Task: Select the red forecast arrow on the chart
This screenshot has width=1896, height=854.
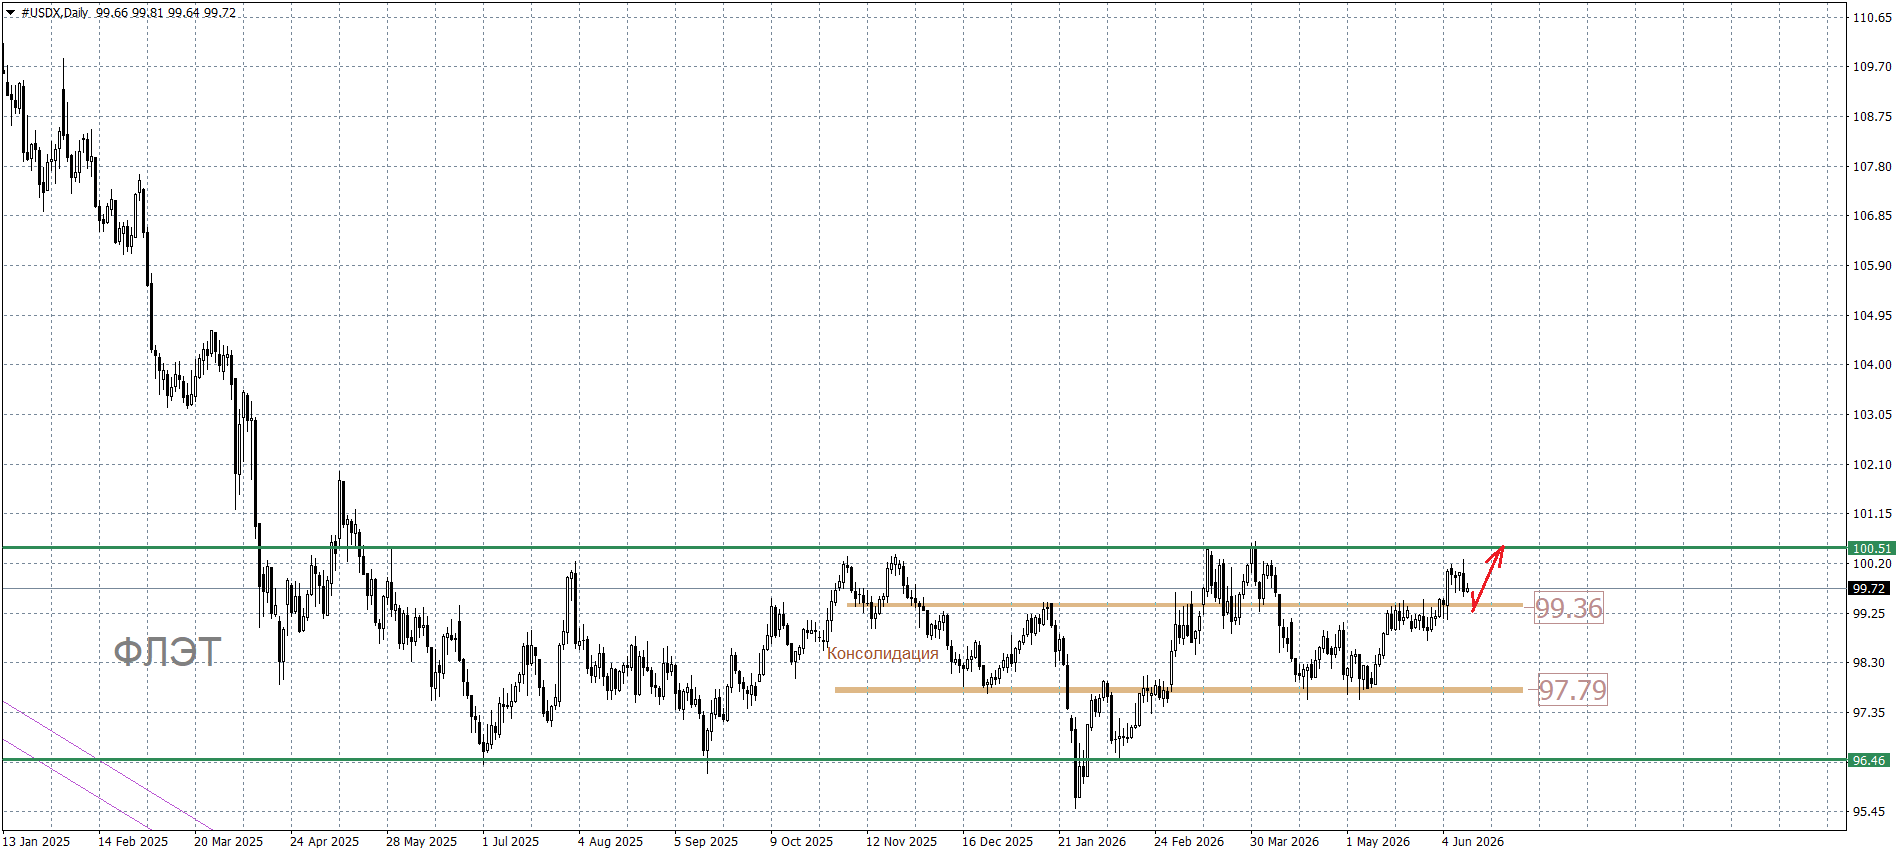Action: (1489, 577)
